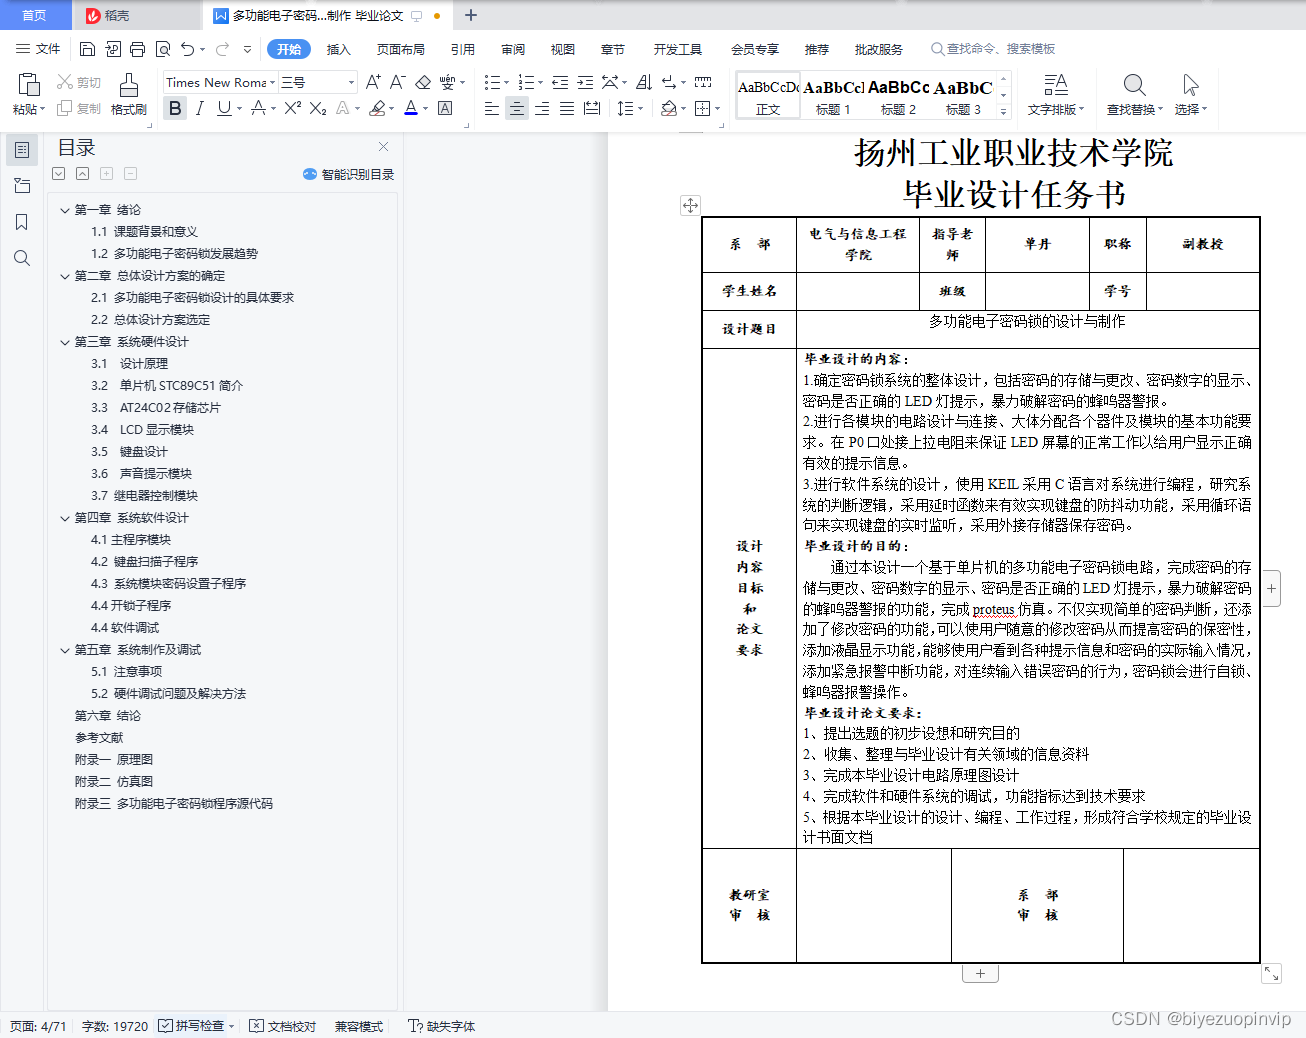Click the smart TOC recognition icon
1306x1038 pixels.
(x=310, y=174)
